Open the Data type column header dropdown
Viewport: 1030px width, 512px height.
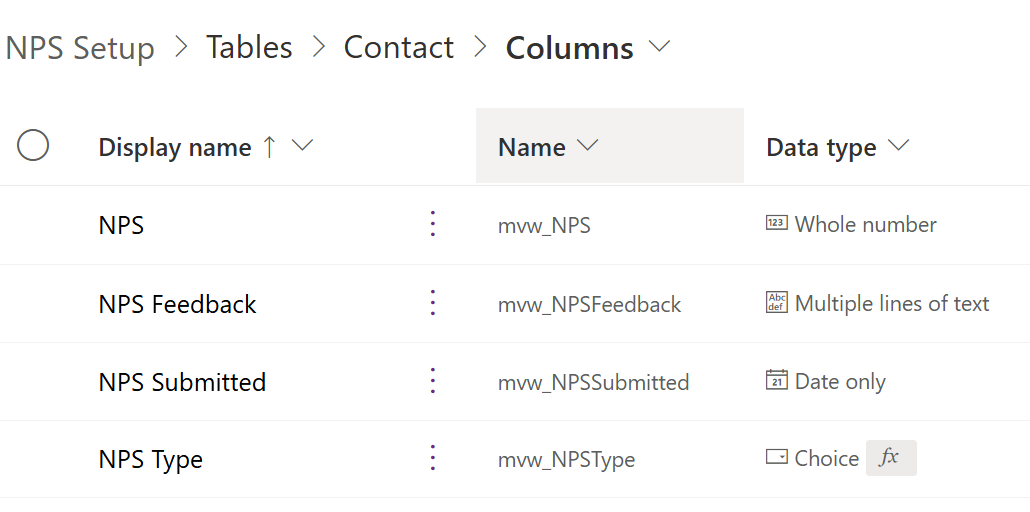tap(898, 146)
